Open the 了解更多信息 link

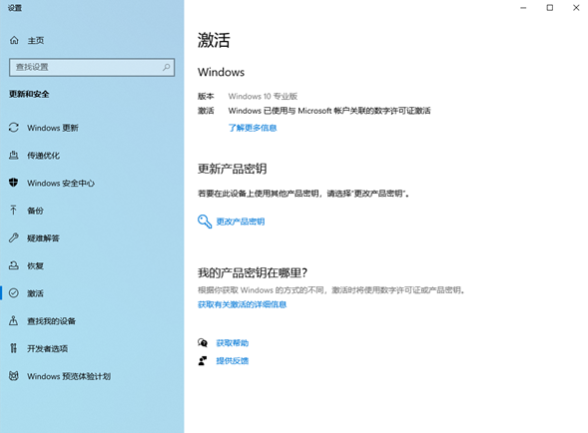click(252, 128)
